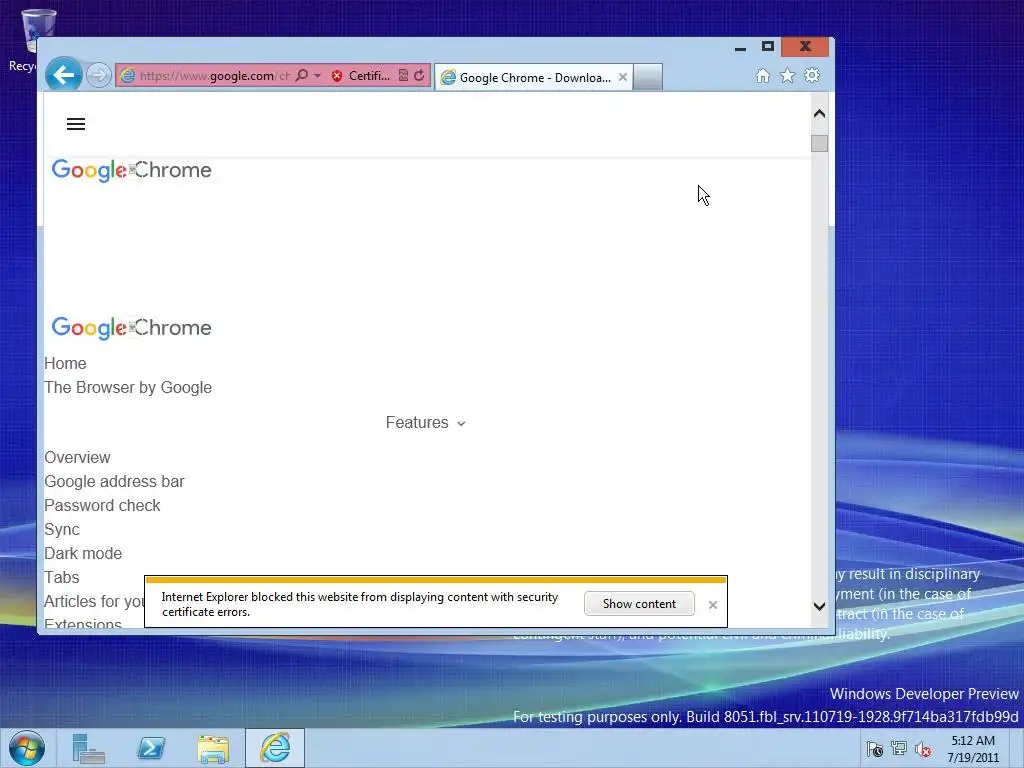Image resolution: width=1024 pixels, height=768 pixels.
Task: View the Certificate error security report
Action: point(360,76)
